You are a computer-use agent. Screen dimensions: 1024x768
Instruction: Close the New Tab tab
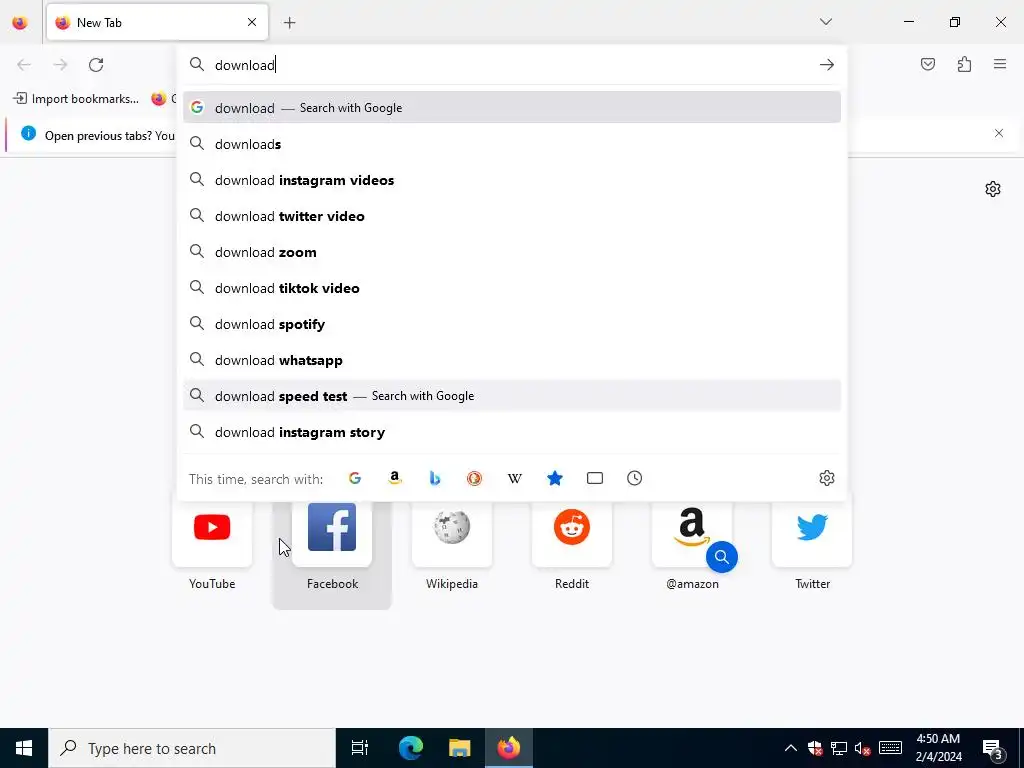point(252,23)
